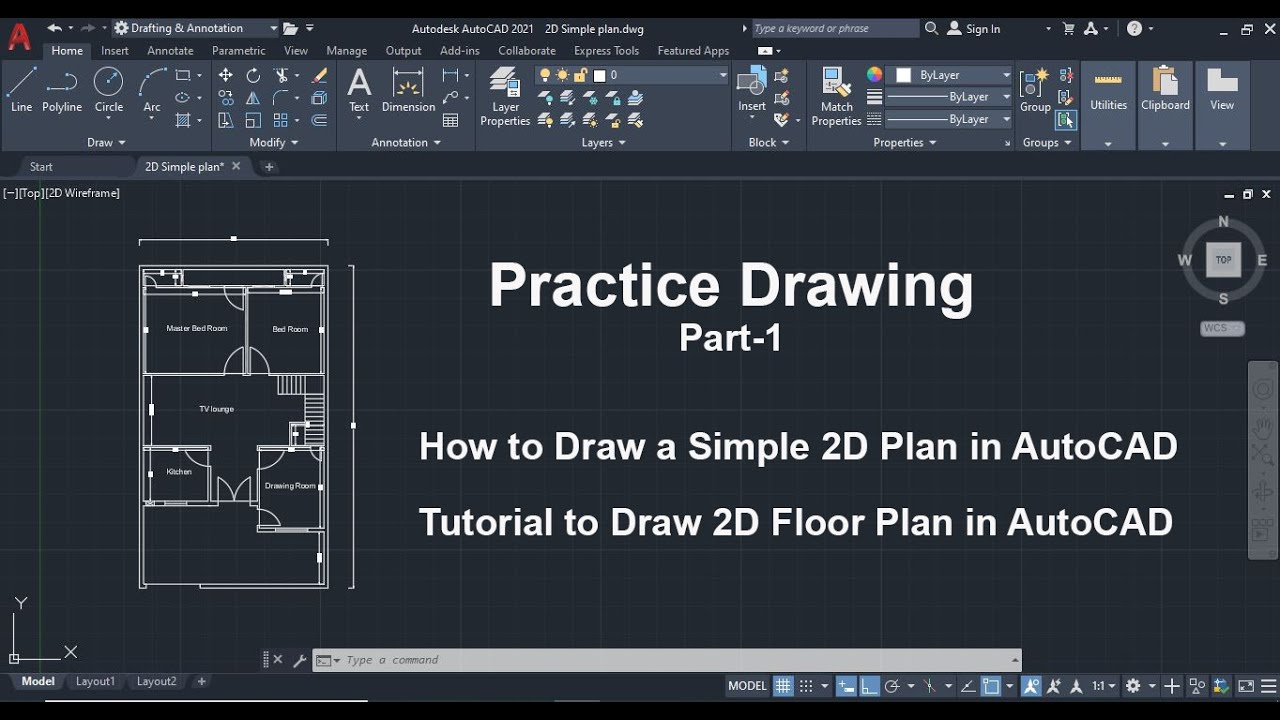Select the Polyline tool
Viewport: 1280px width, 720px height.
point(62,90)
